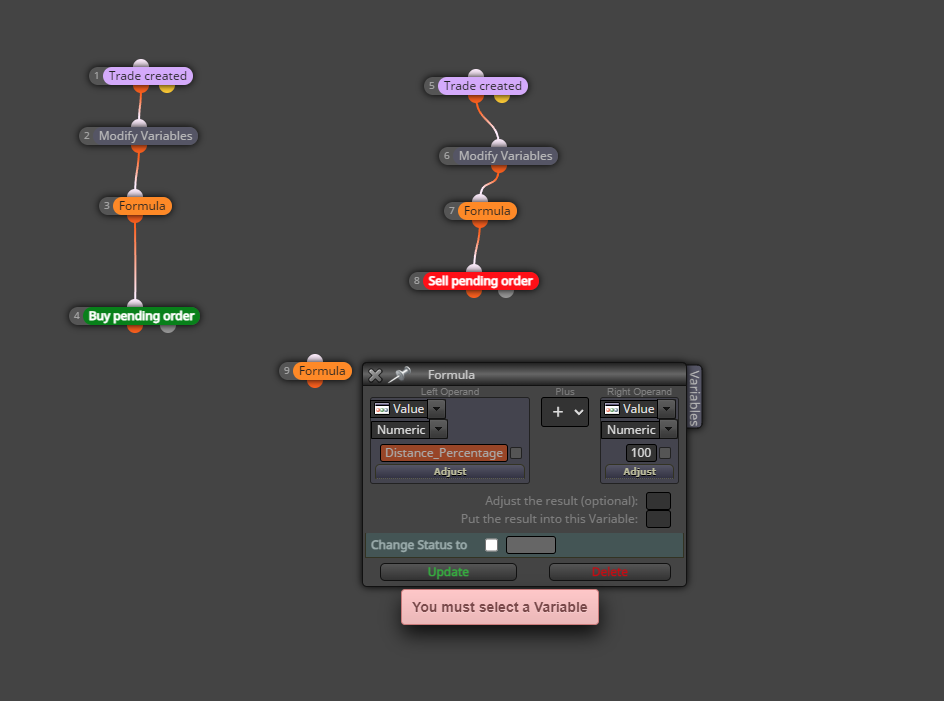This screenshot has width=944, height=701.
Task: Select node 9 Formula block
Action: coord(322,371)
